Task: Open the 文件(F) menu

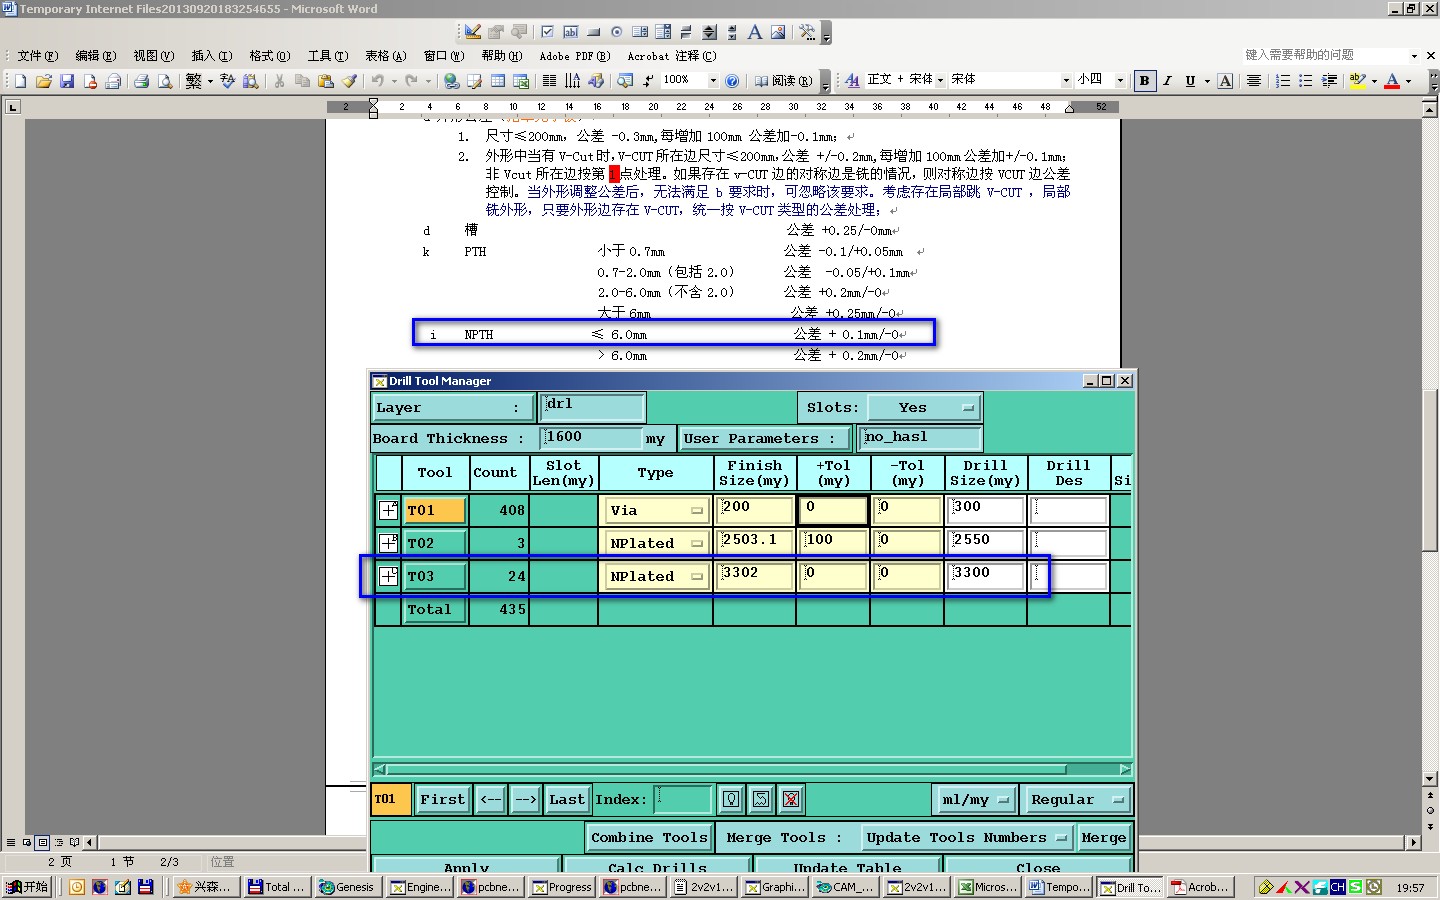Action: click(x=37, y=56)
